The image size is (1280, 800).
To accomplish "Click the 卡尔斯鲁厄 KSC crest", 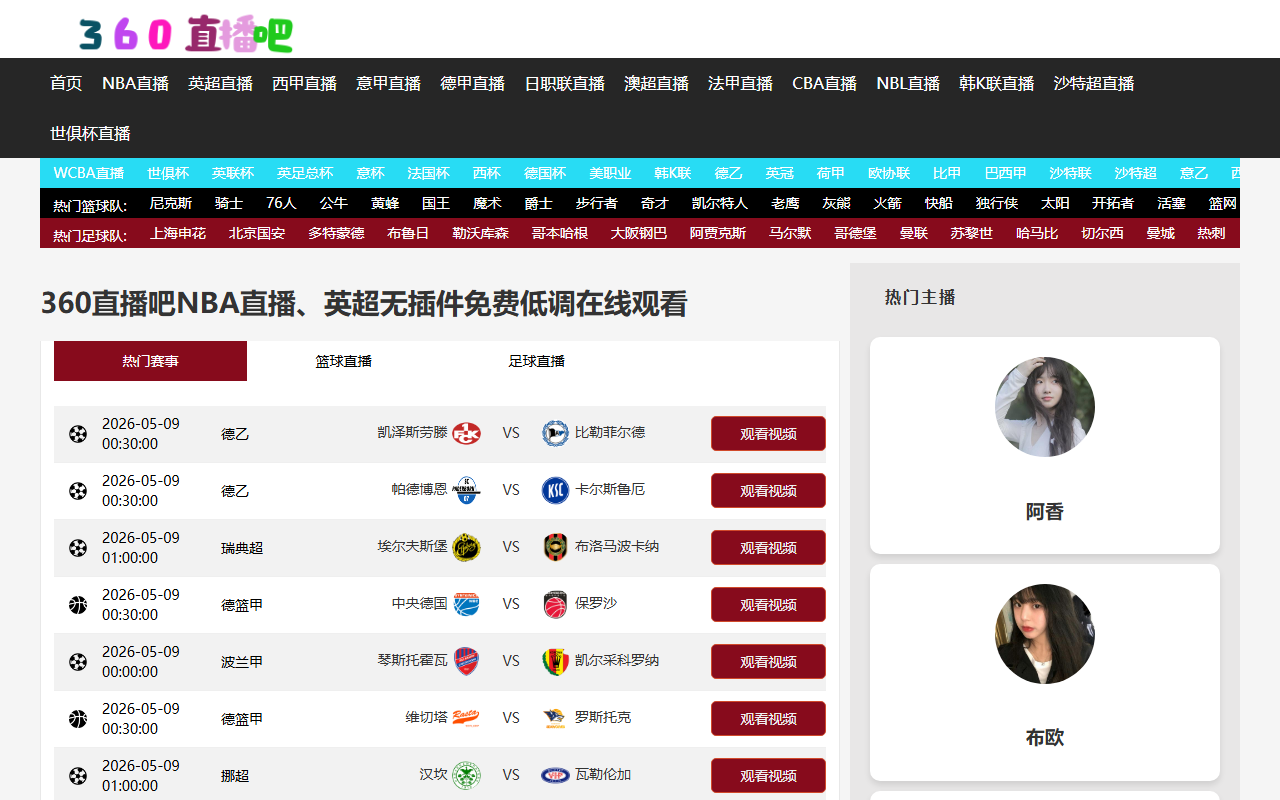I will coord(555,490).
